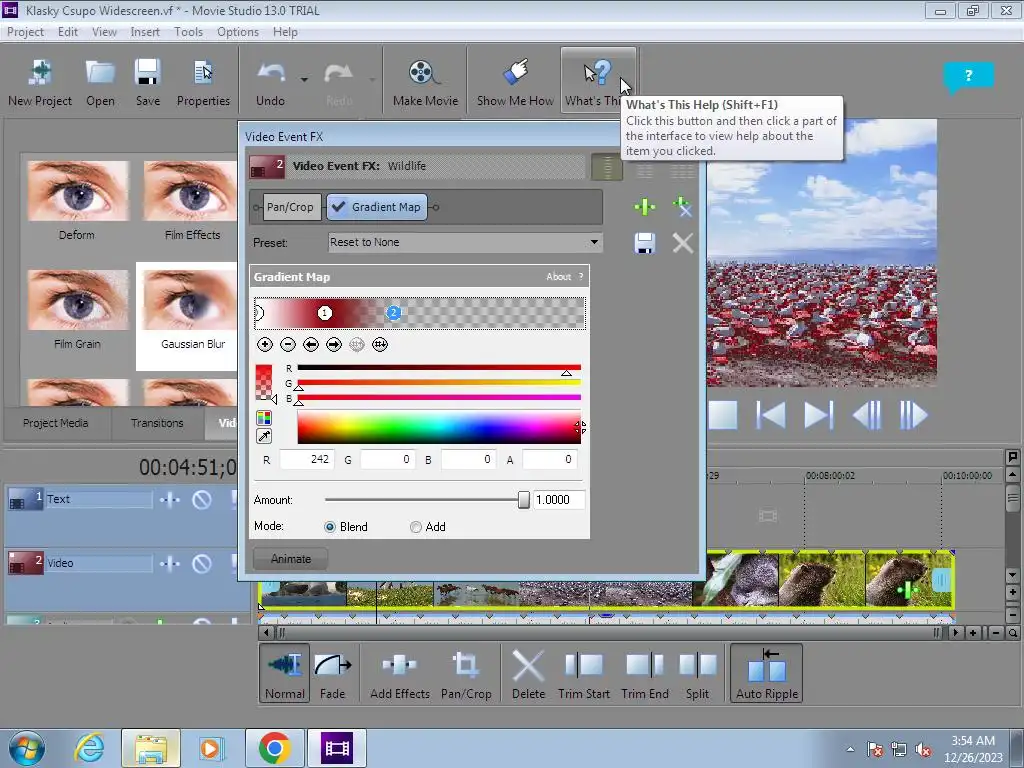Save preset with the floppy disk icon
This screenshot has width=1024, height=768.
[645, 244]
